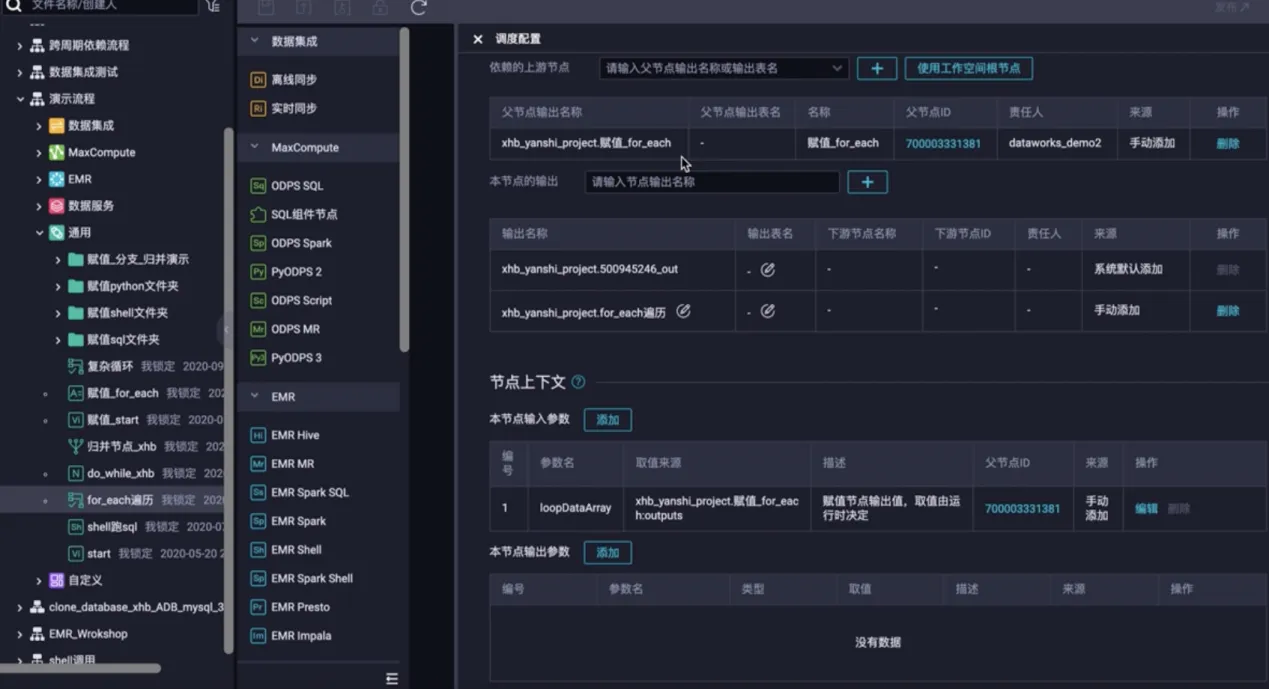Select the 实时同步 node icon
The width and height of the screenshot is (1269, 689).
pyautogui.click(x=258, y=108)
